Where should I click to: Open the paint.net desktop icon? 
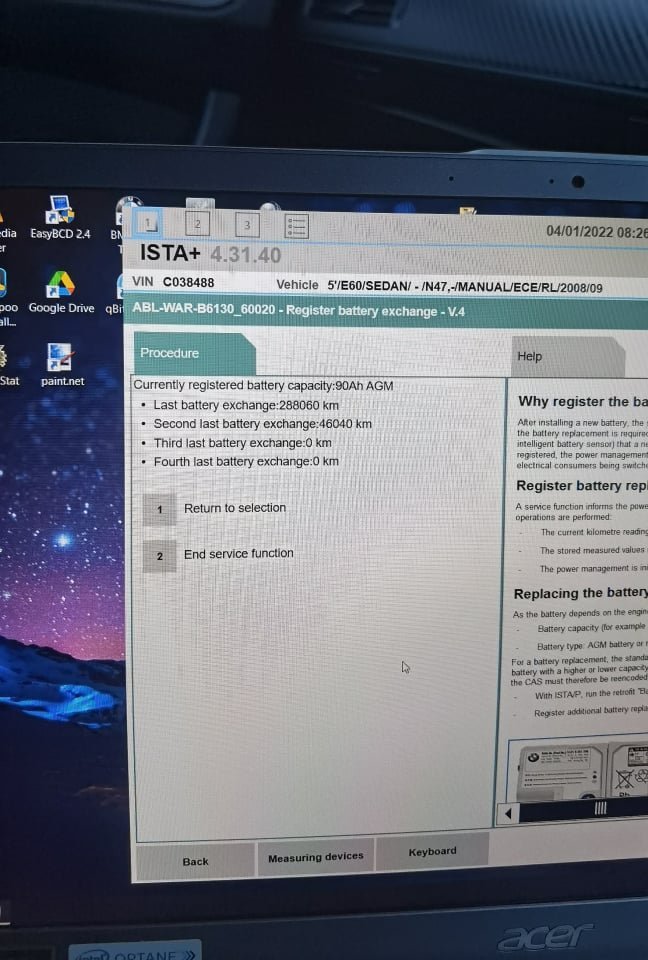point(61,361)
